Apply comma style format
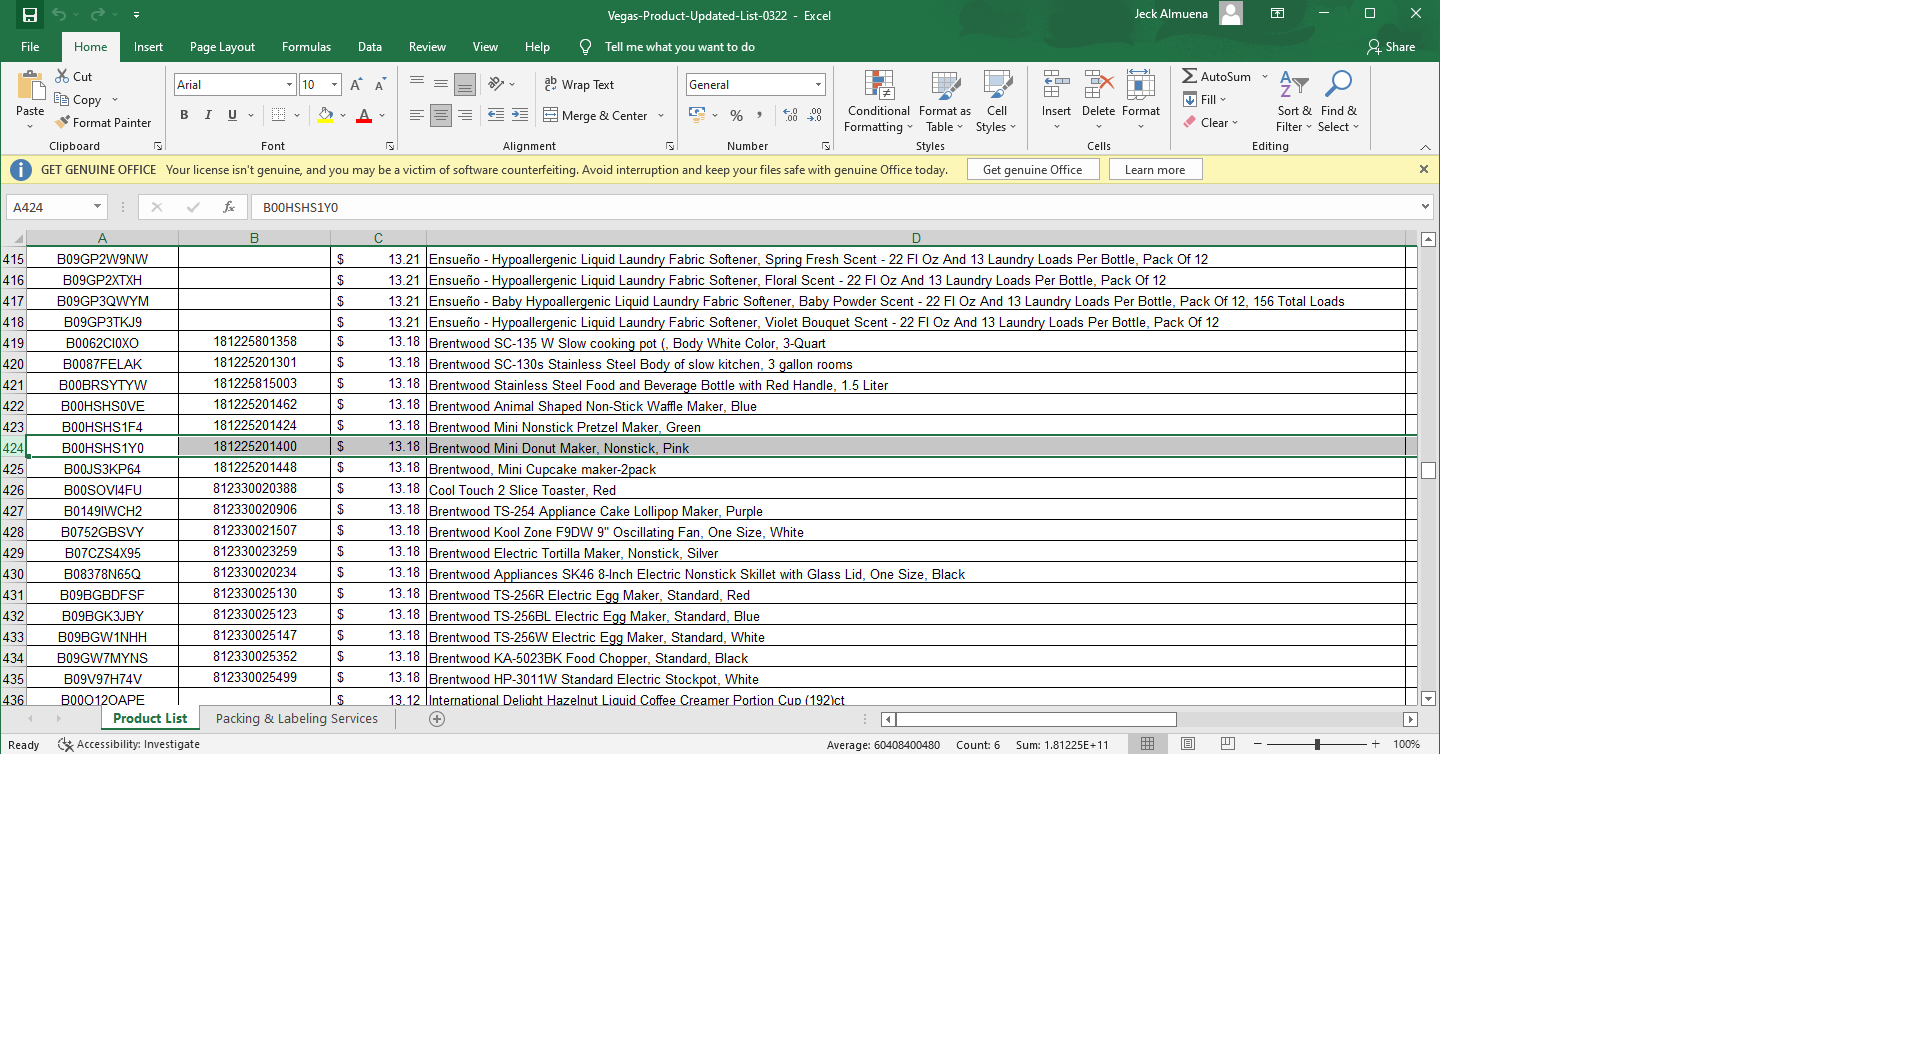The height and width of the screenshot is (1042, 1922). click(x=760, y=116)
